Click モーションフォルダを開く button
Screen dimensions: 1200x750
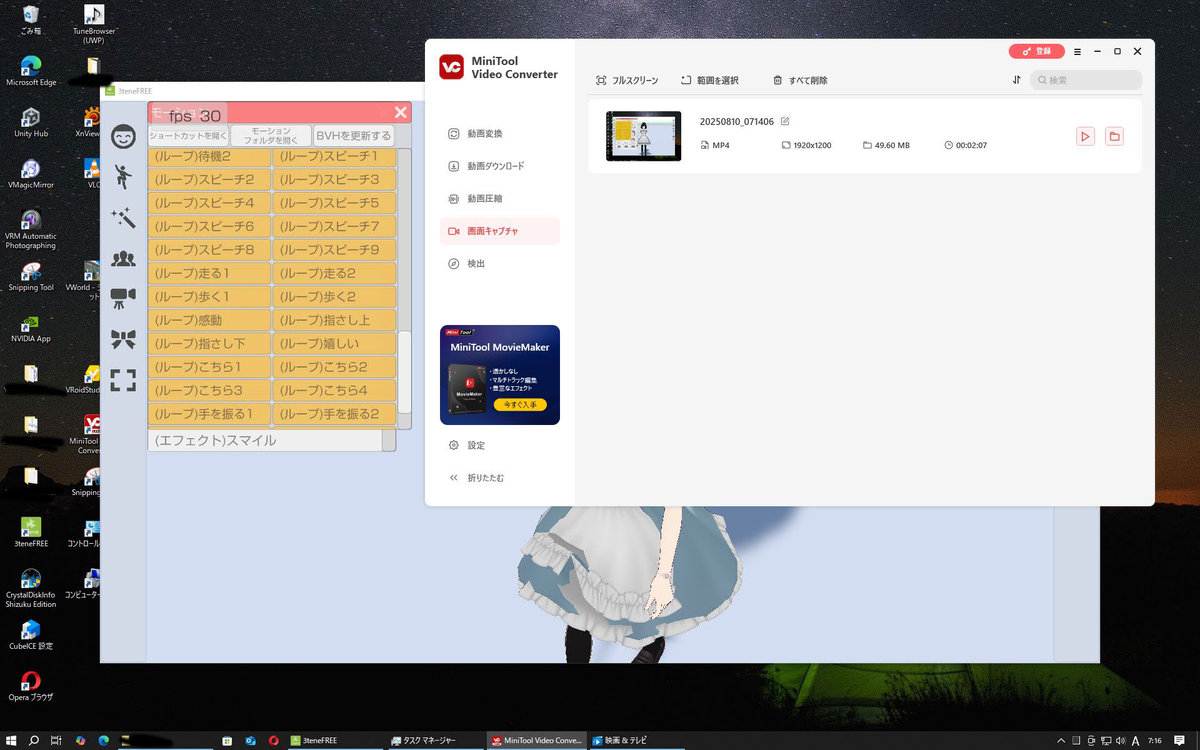[x=271, y=135]
